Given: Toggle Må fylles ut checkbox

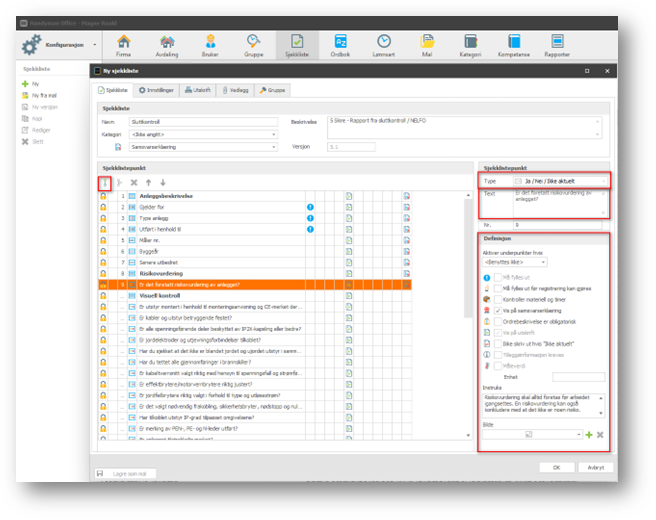Looking at the screenshot, I should 498,277.
